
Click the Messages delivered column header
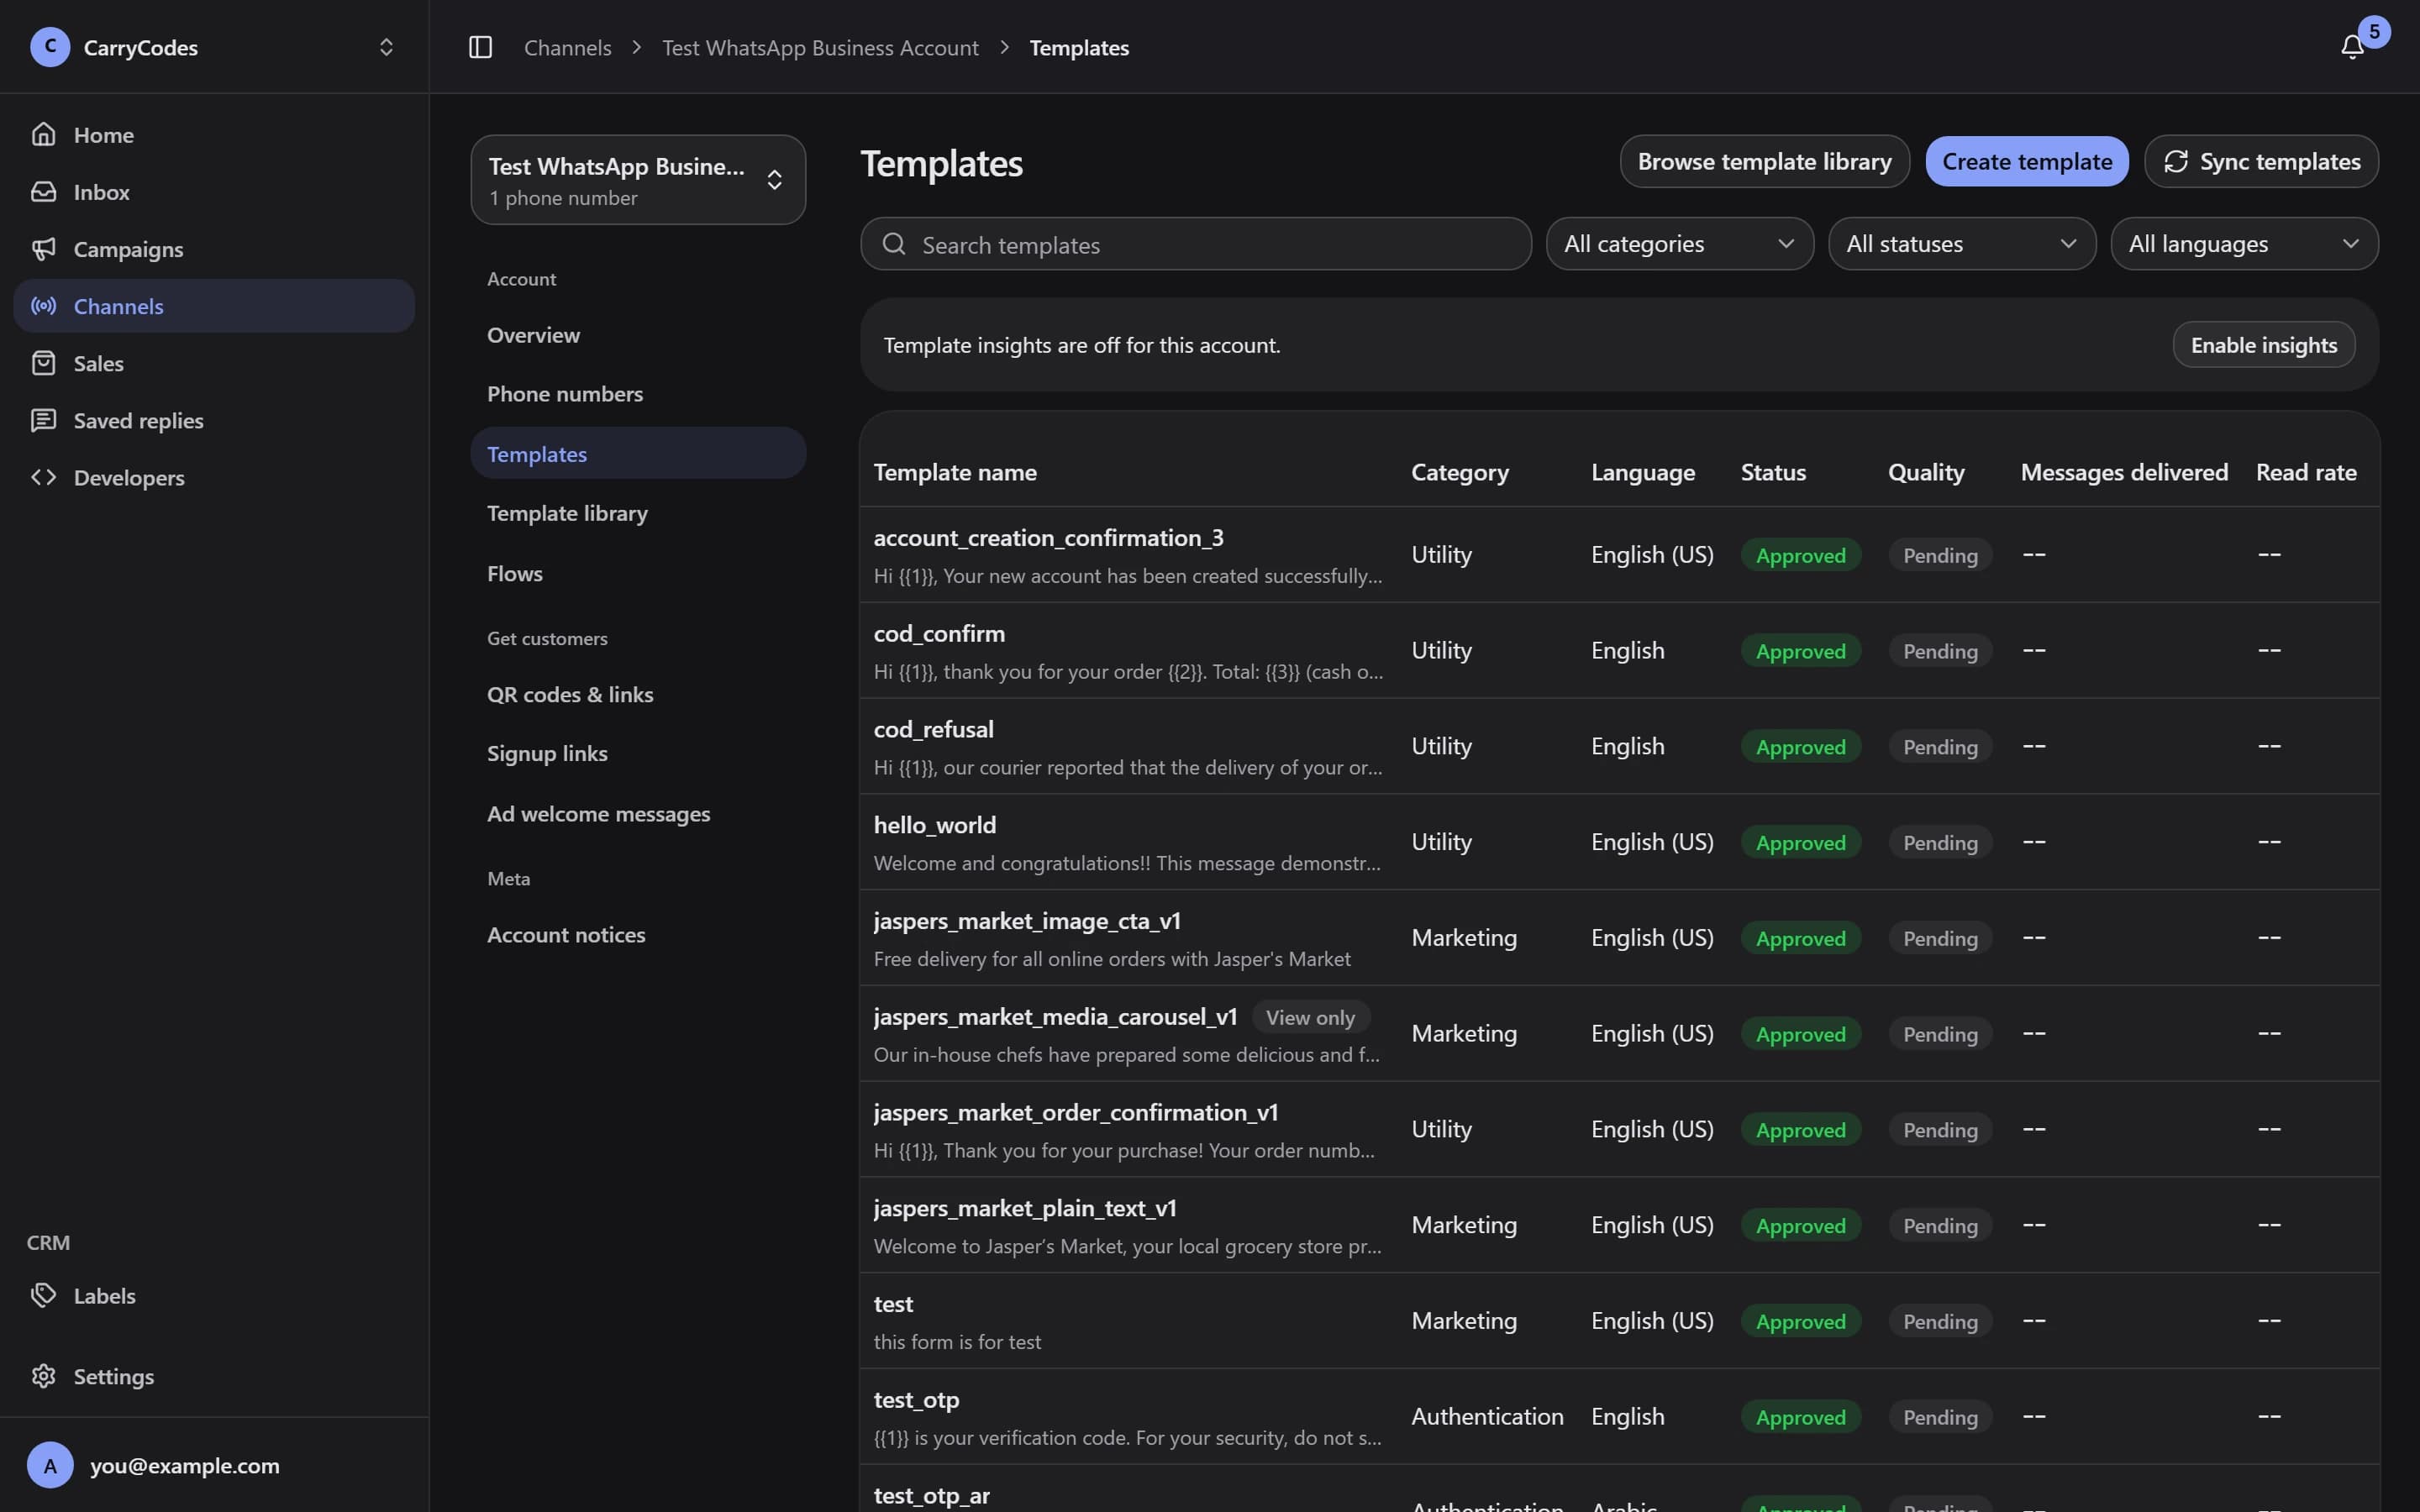[2124, 472]
